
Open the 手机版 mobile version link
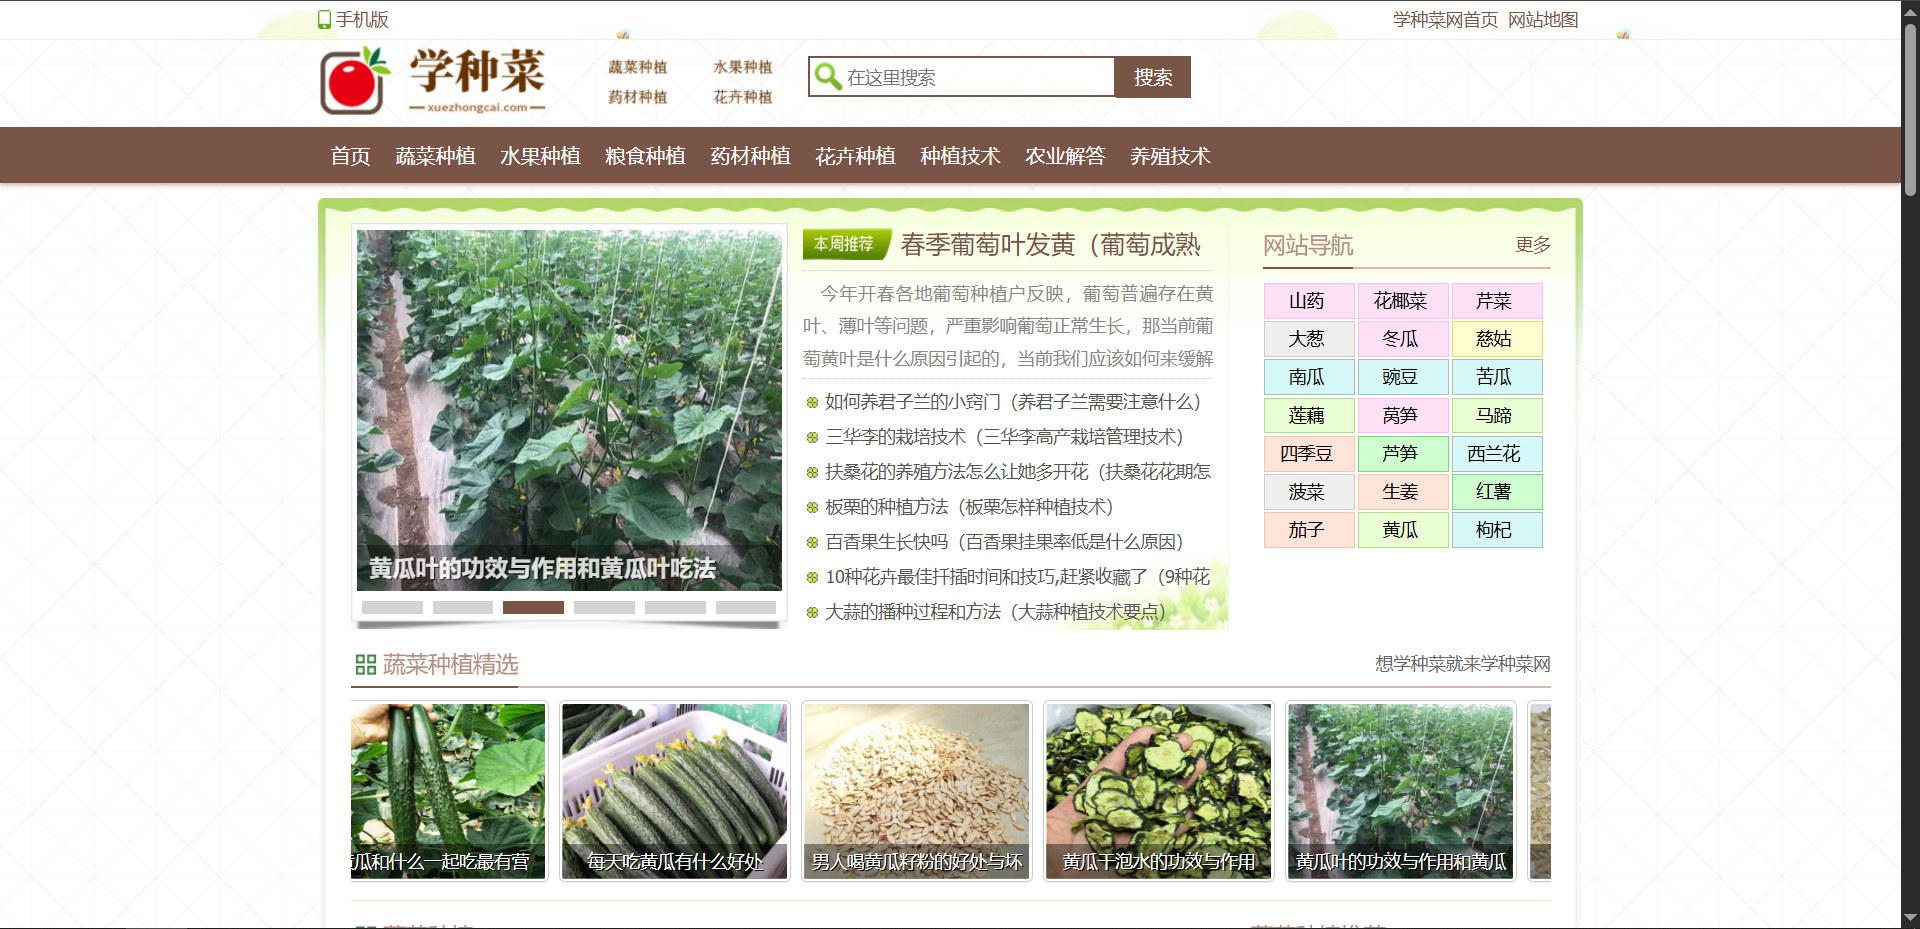coord(362,20)
